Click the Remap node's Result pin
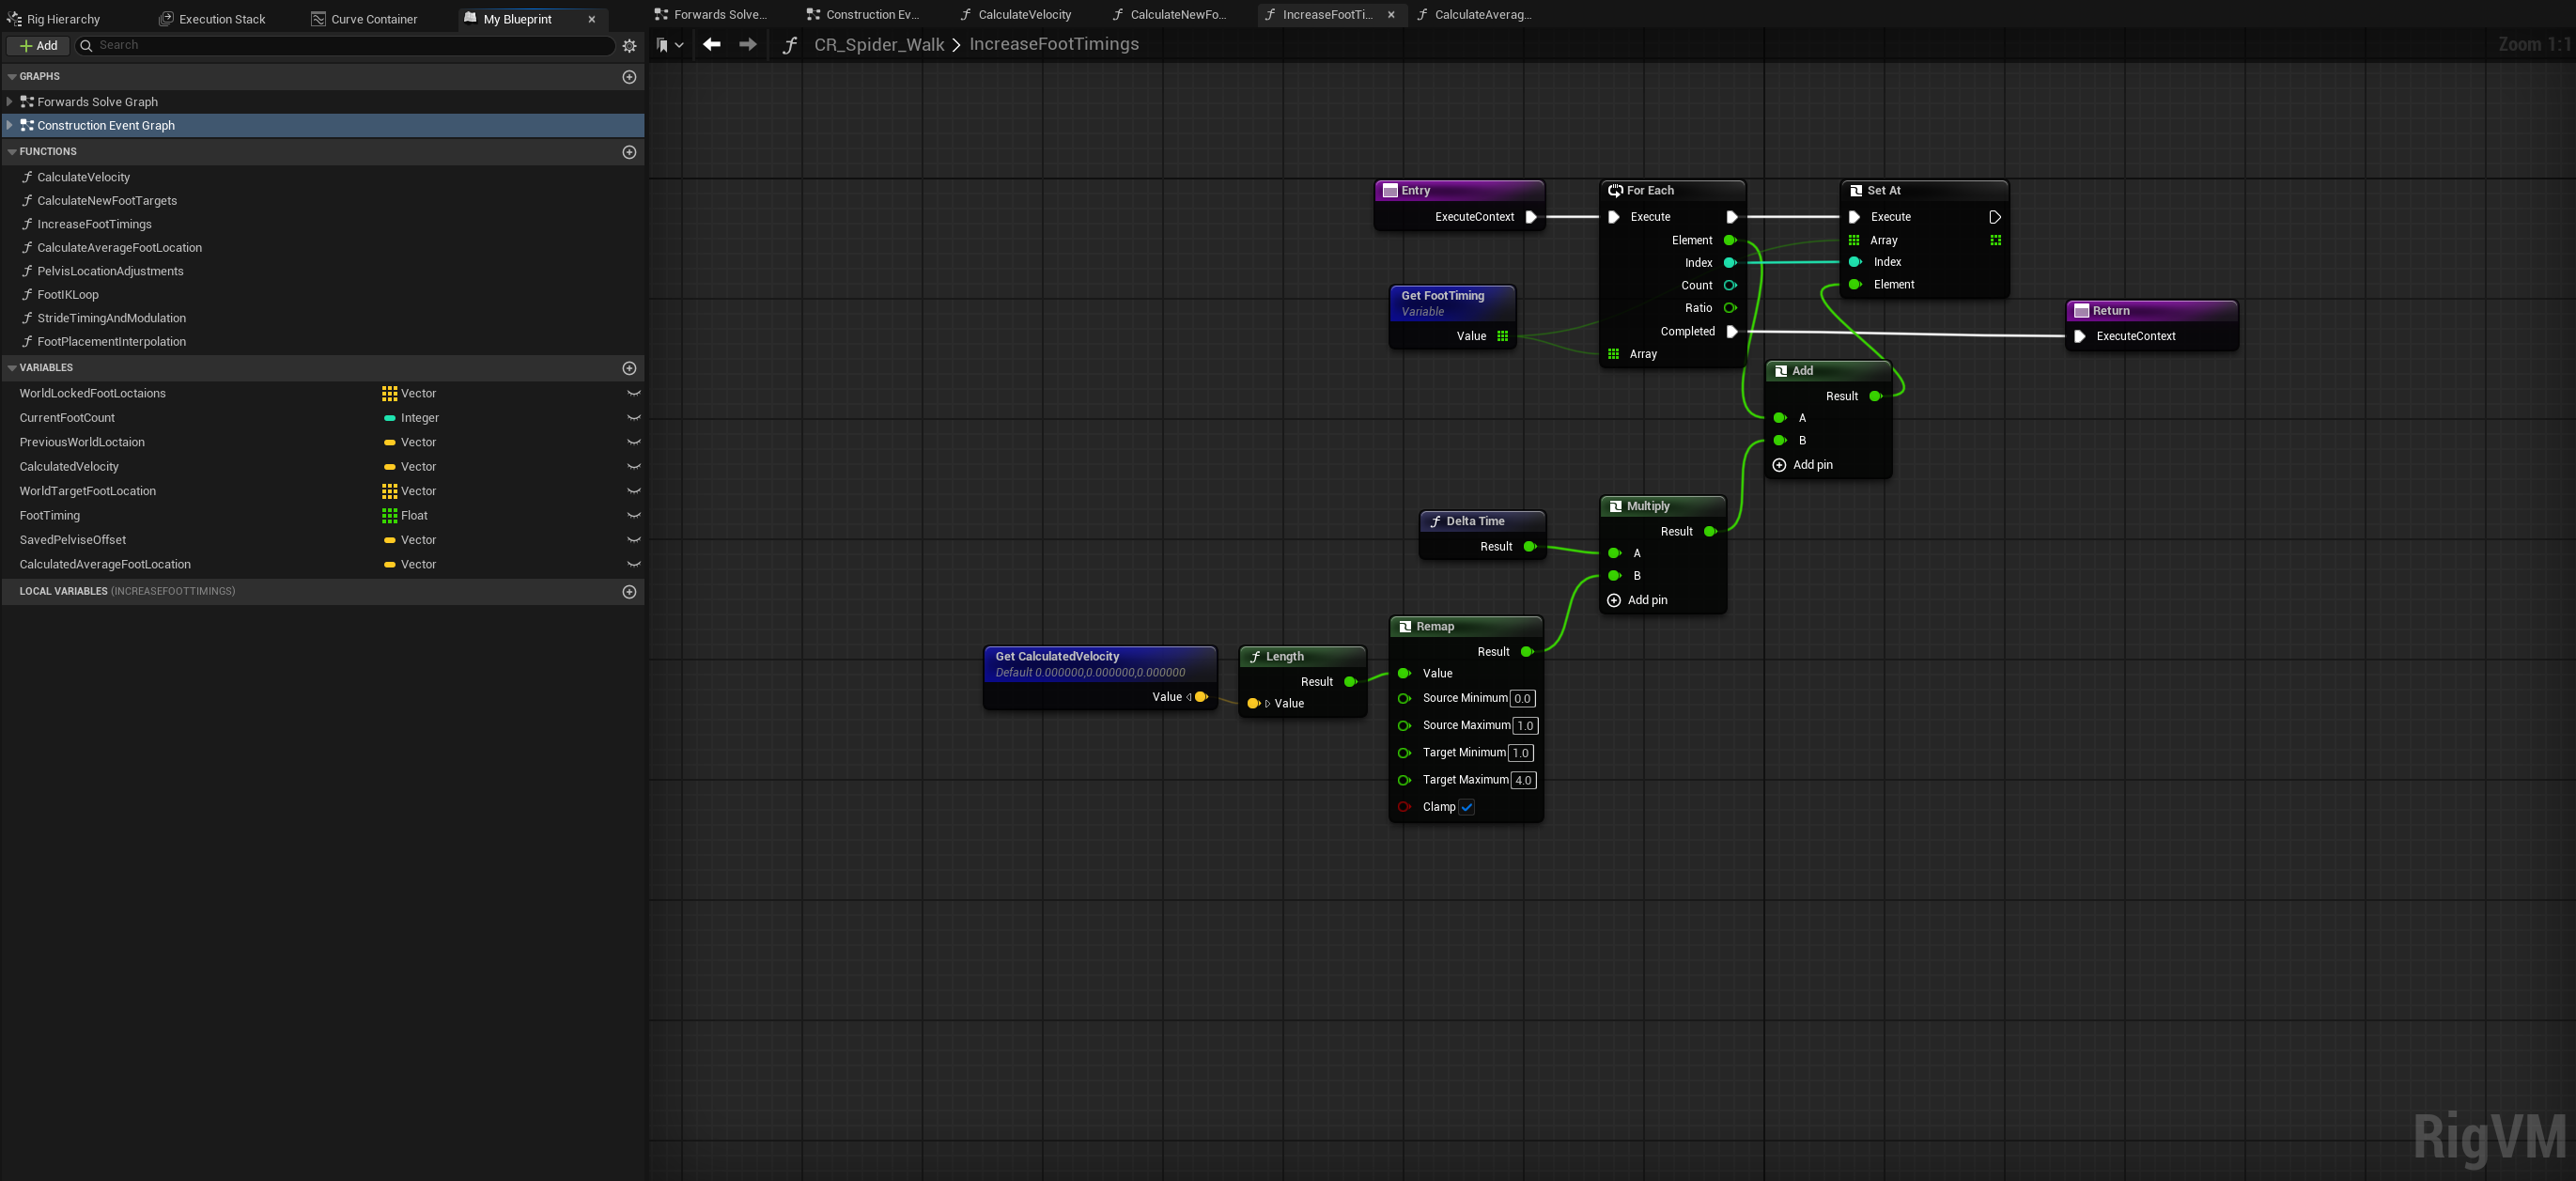The width and height of the screenshot is (2576, 1181). coord(1527,652)
